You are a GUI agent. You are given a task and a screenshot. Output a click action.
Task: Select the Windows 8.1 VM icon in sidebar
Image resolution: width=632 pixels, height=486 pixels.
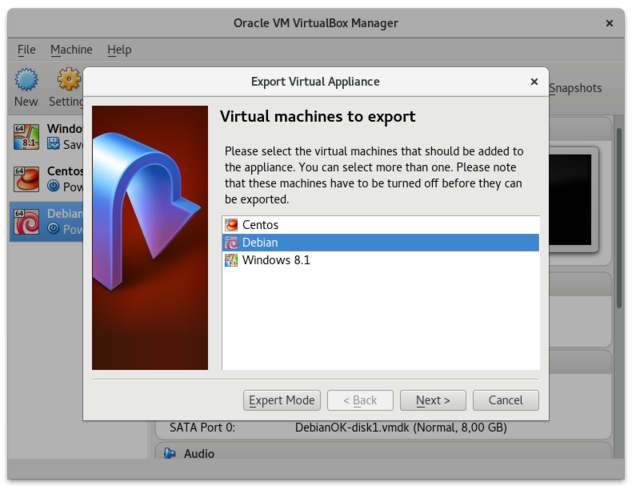click(x=26, y=137)
